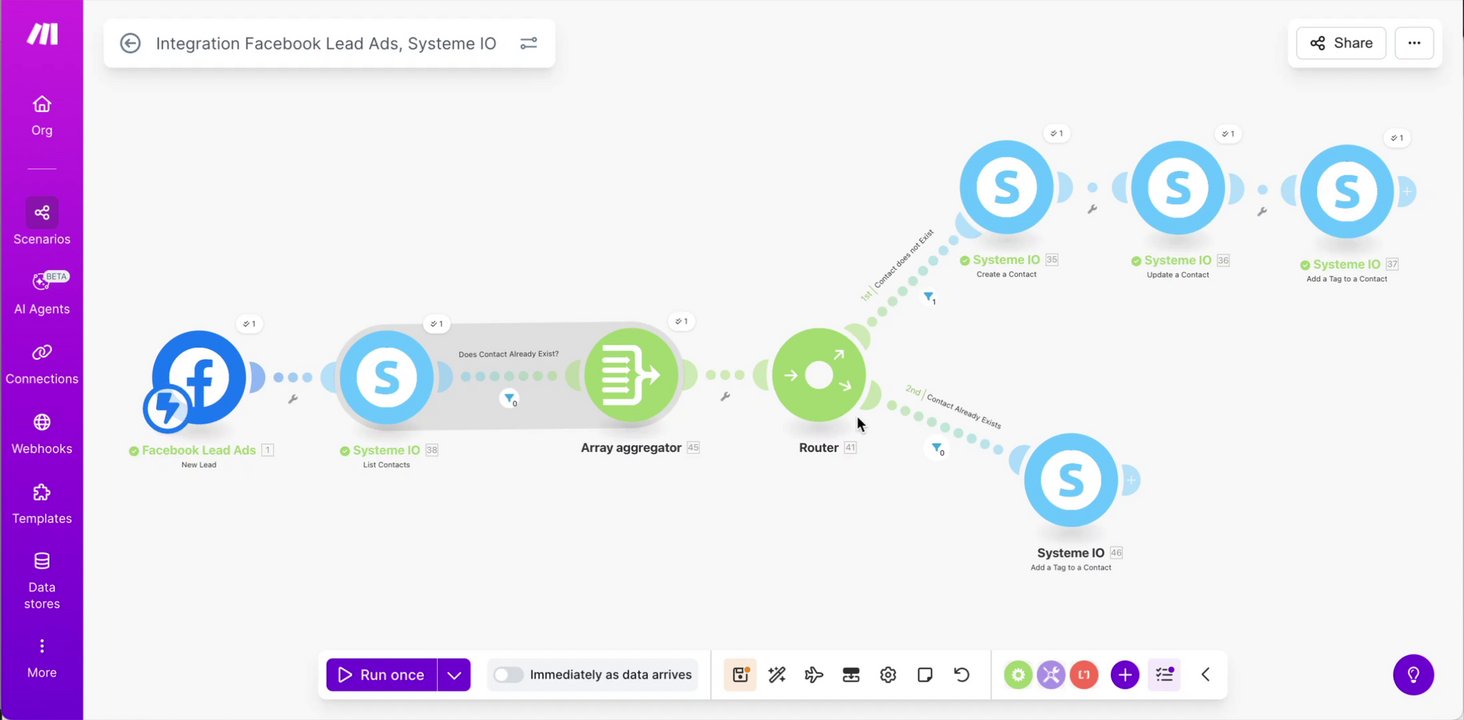
Task: Click wrench between Update Contact and Add Tag
Action: pos(1262,211)
